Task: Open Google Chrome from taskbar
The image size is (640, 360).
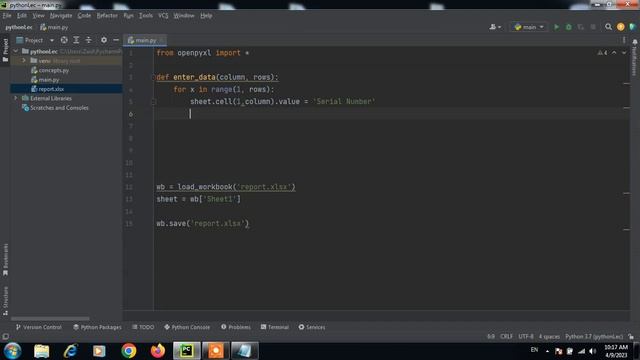Action: pos(129,351)
